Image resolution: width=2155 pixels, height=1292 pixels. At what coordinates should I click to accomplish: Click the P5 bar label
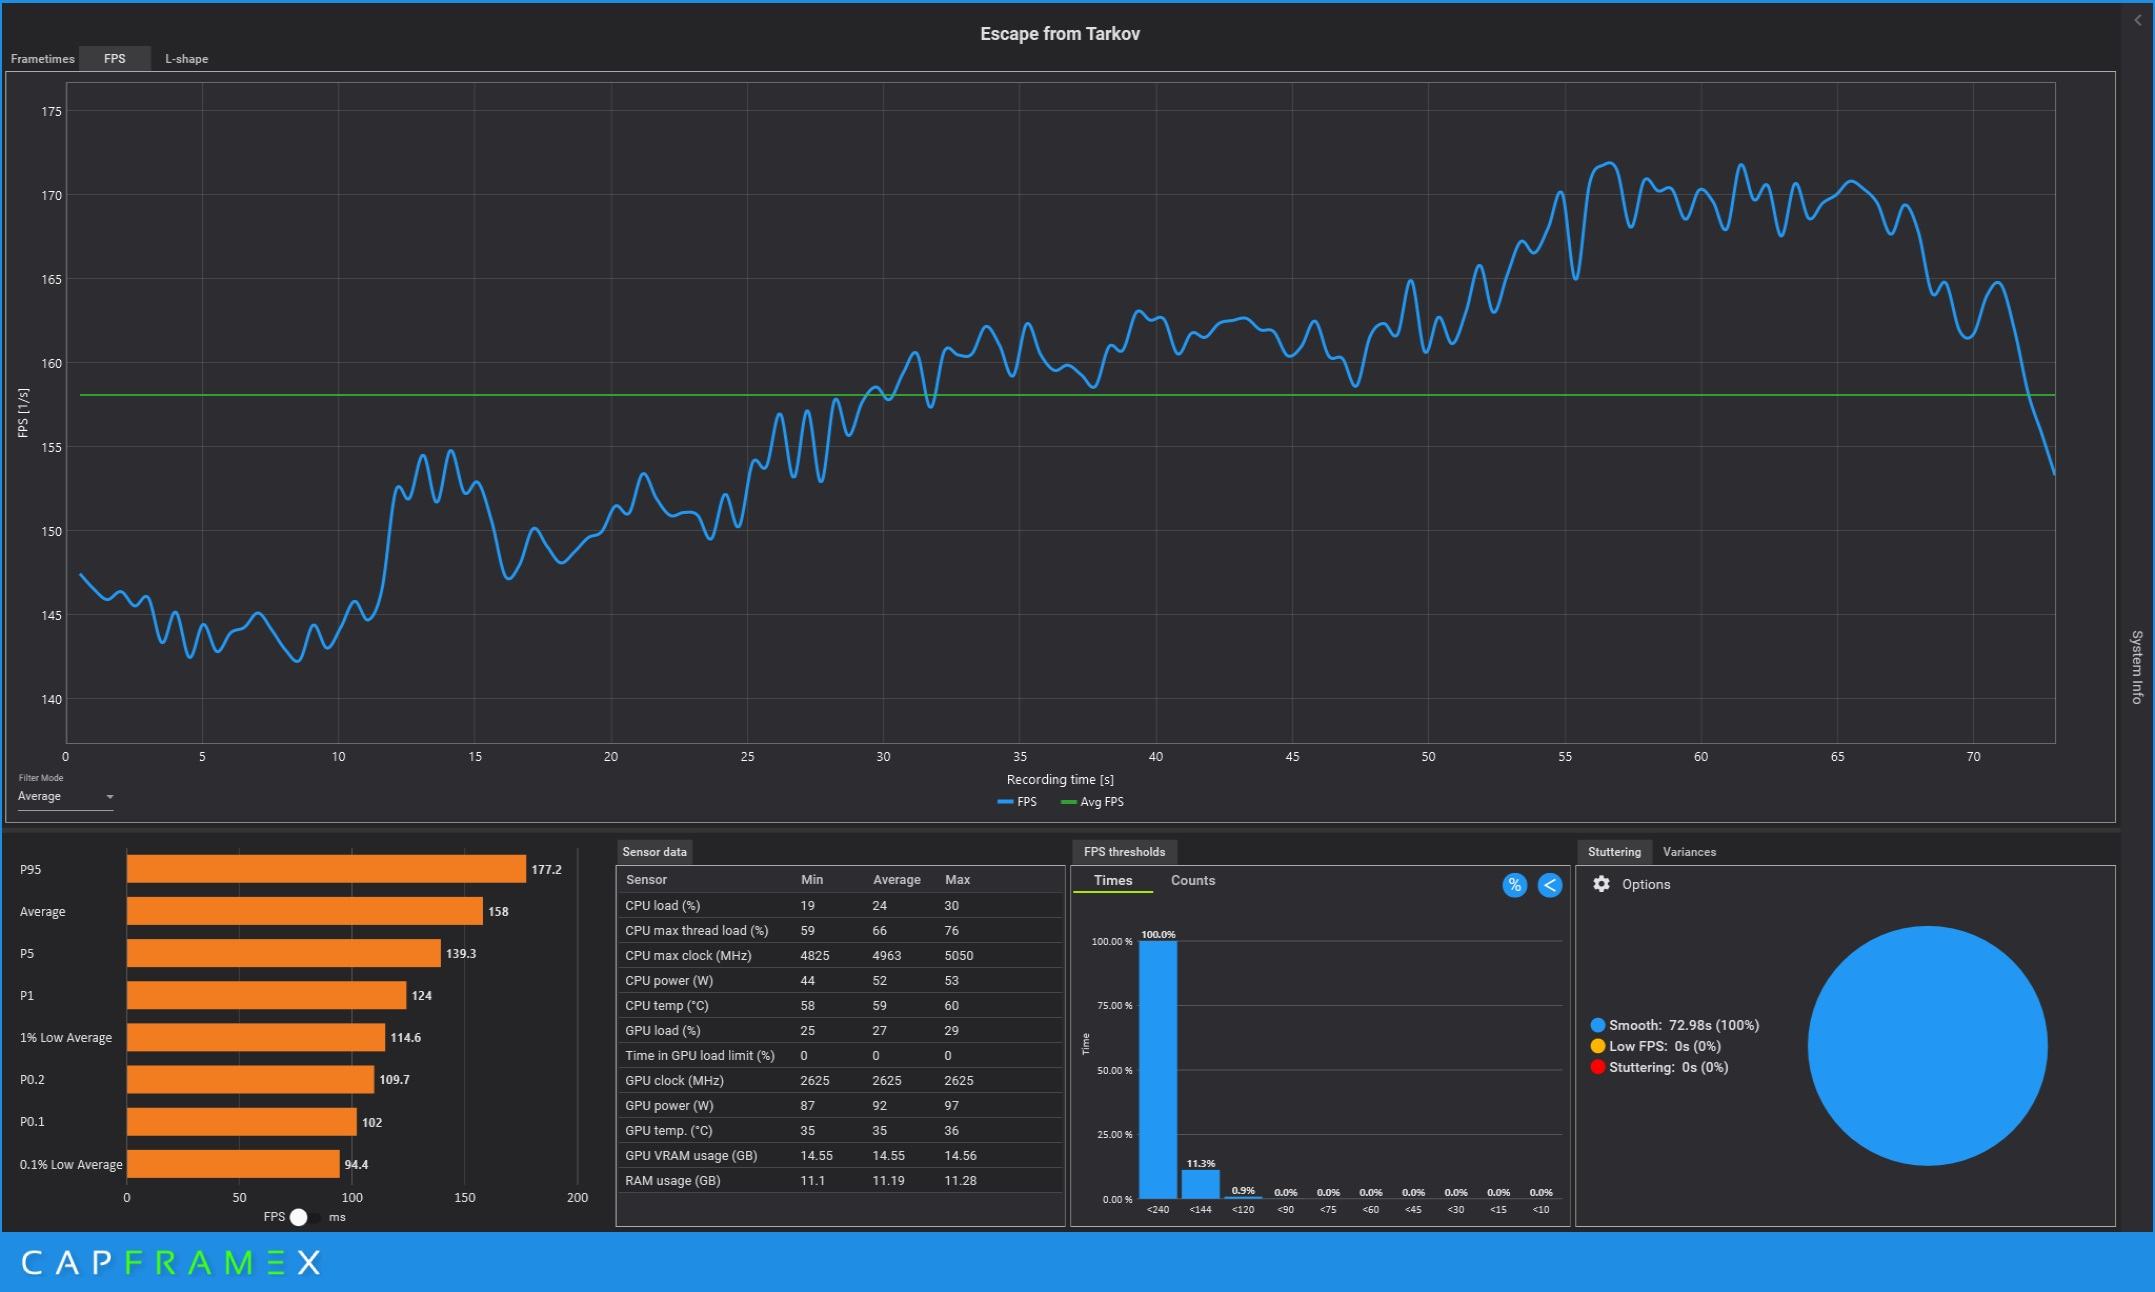coord(27,953)
